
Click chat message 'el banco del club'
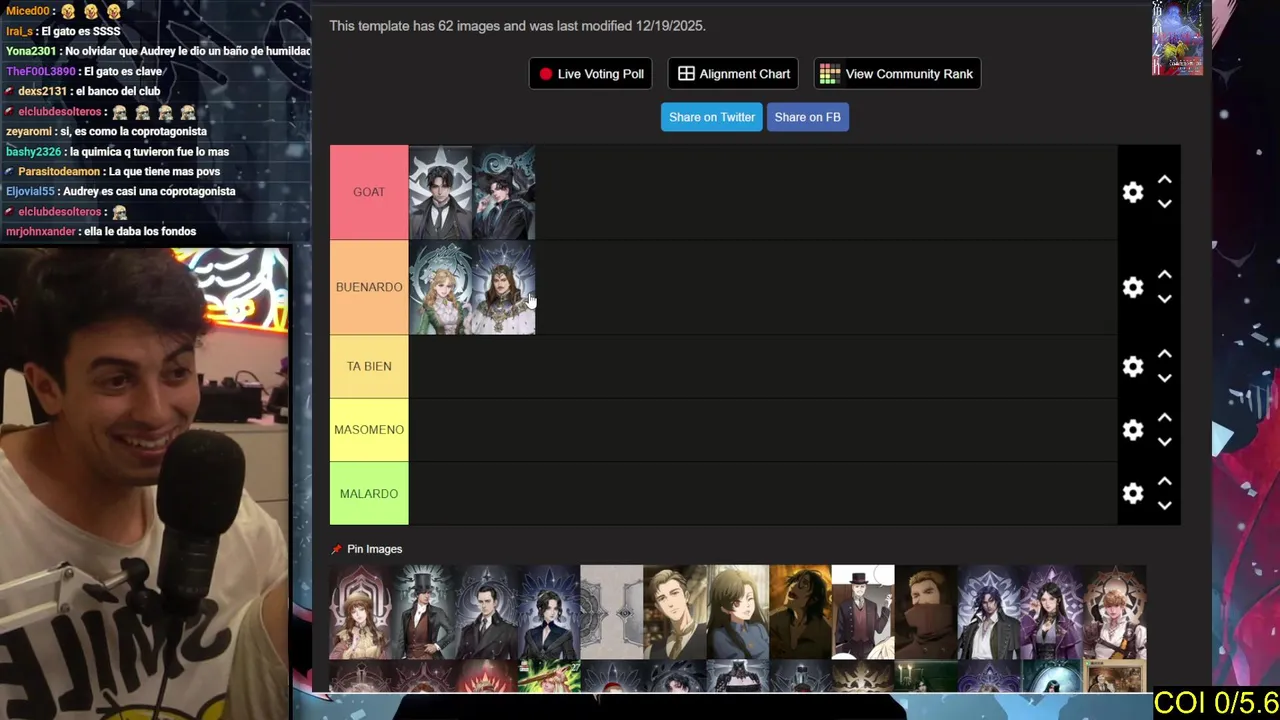(x=117, y=91)
